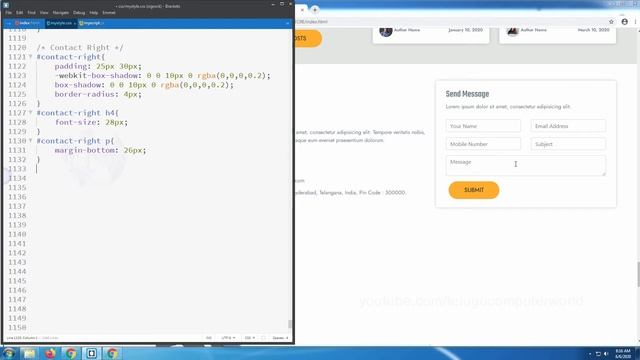Open Firefox from the taskbar

(50, 353)
